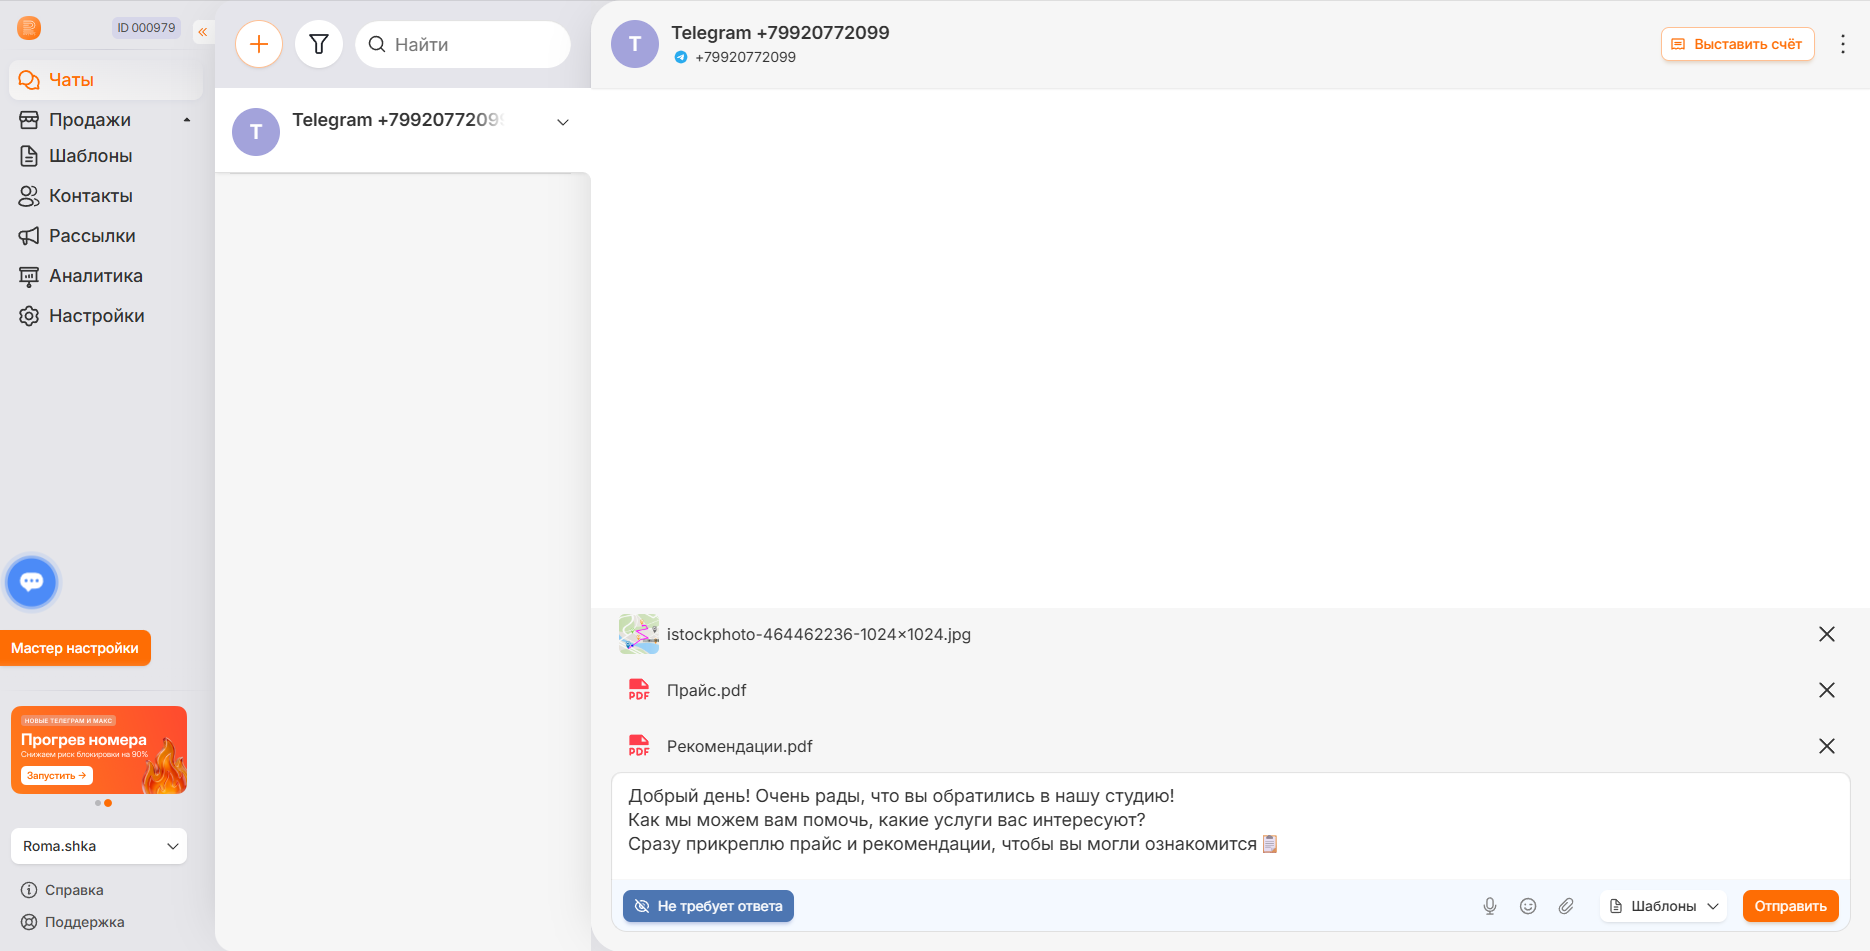
Task: Attach a file with paperclip icon
Action: (x=1566, y=906)
